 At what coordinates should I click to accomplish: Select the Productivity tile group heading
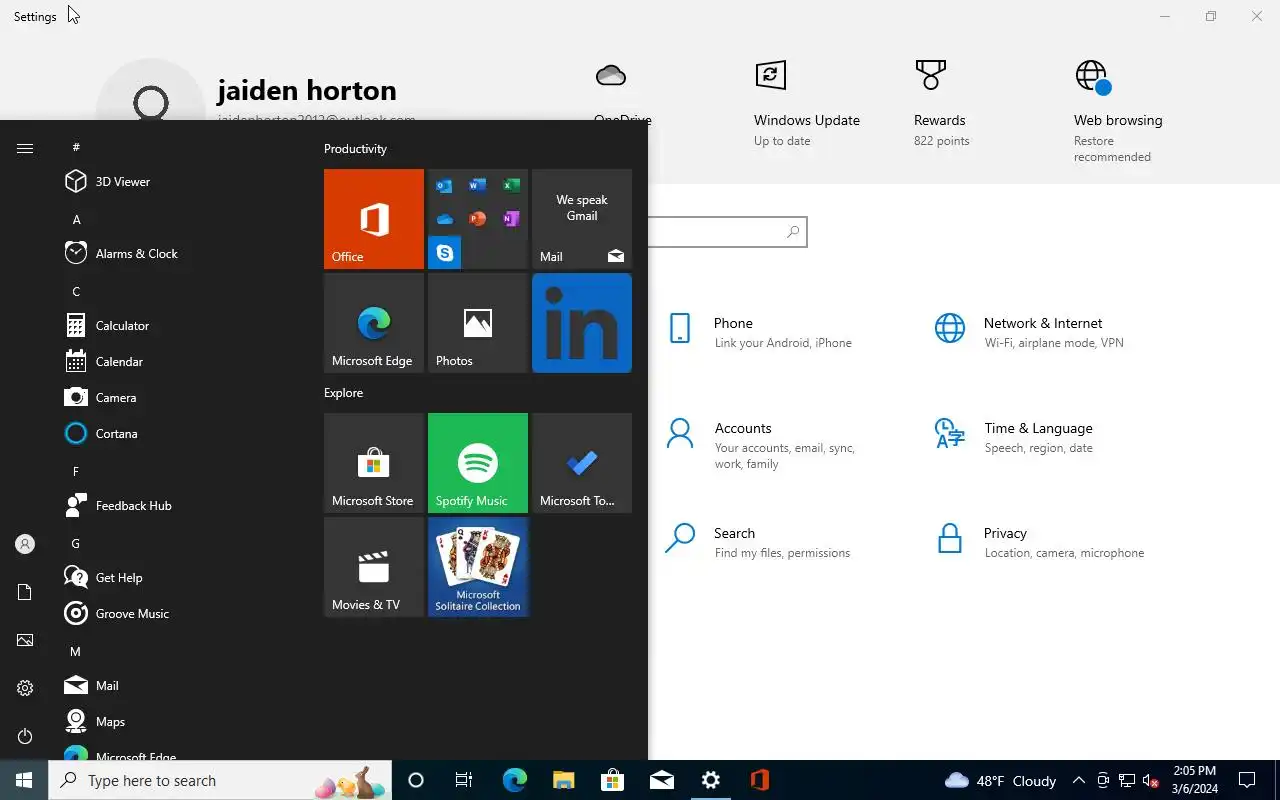click(355, 148)
